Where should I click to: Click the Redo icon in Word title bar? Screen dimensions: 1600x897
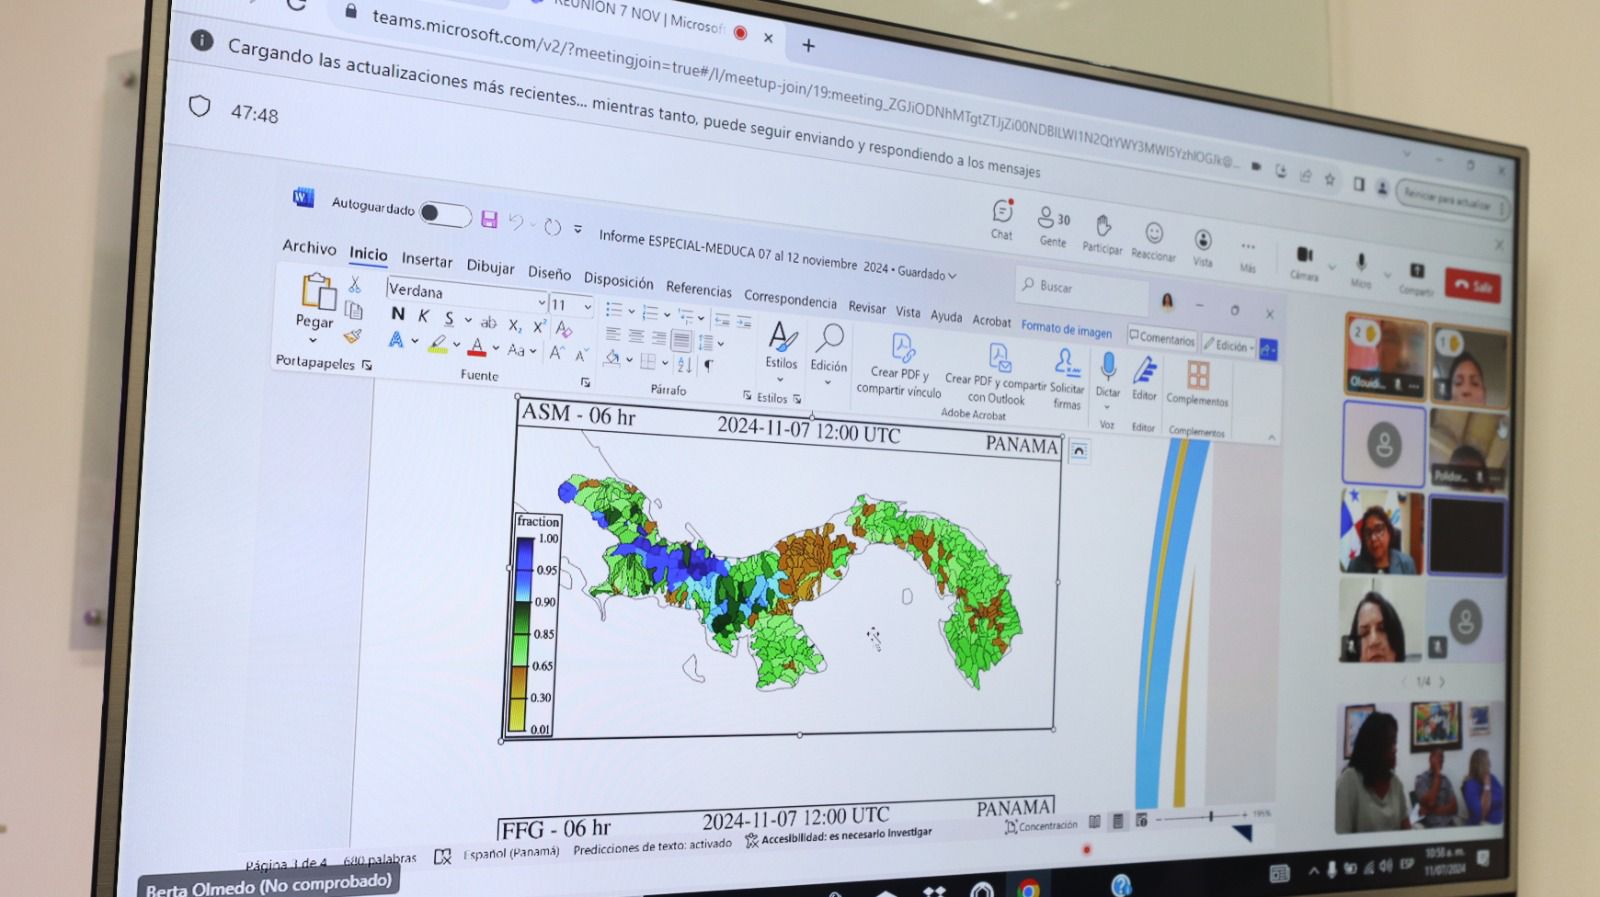(x=553, y=227)
